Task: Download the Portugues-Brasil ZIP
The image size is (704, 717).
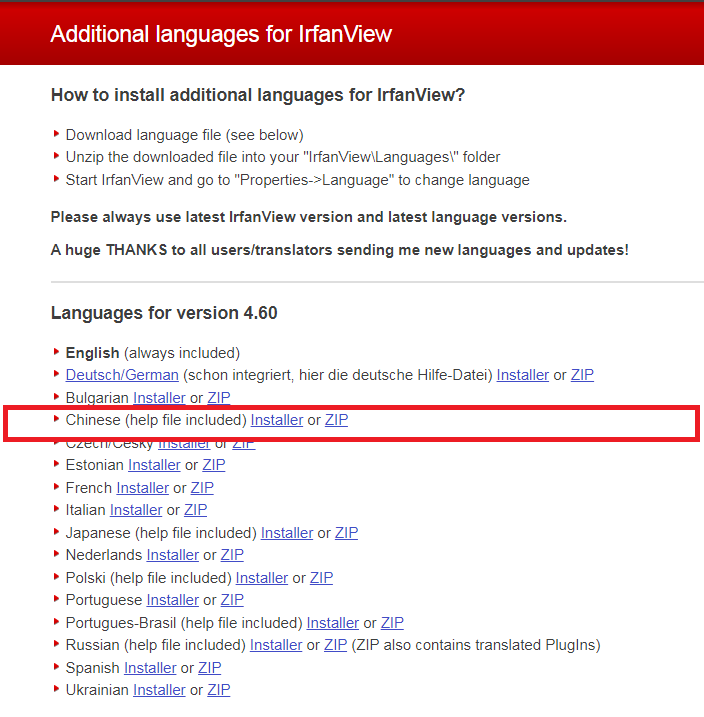Action: coord(392,623)
